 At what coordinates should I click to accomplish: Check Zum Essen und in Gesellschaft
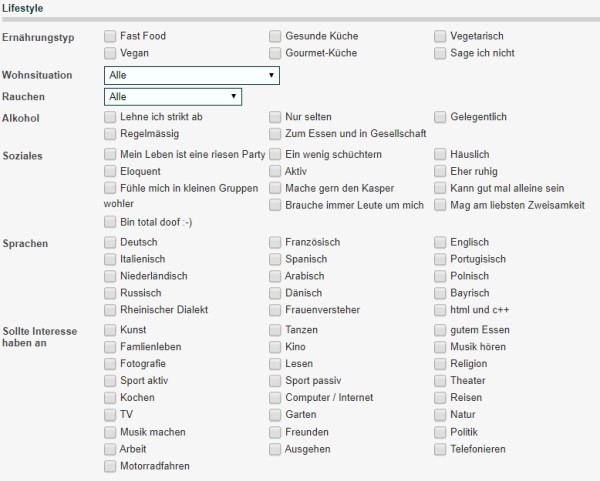coord(275,134)
